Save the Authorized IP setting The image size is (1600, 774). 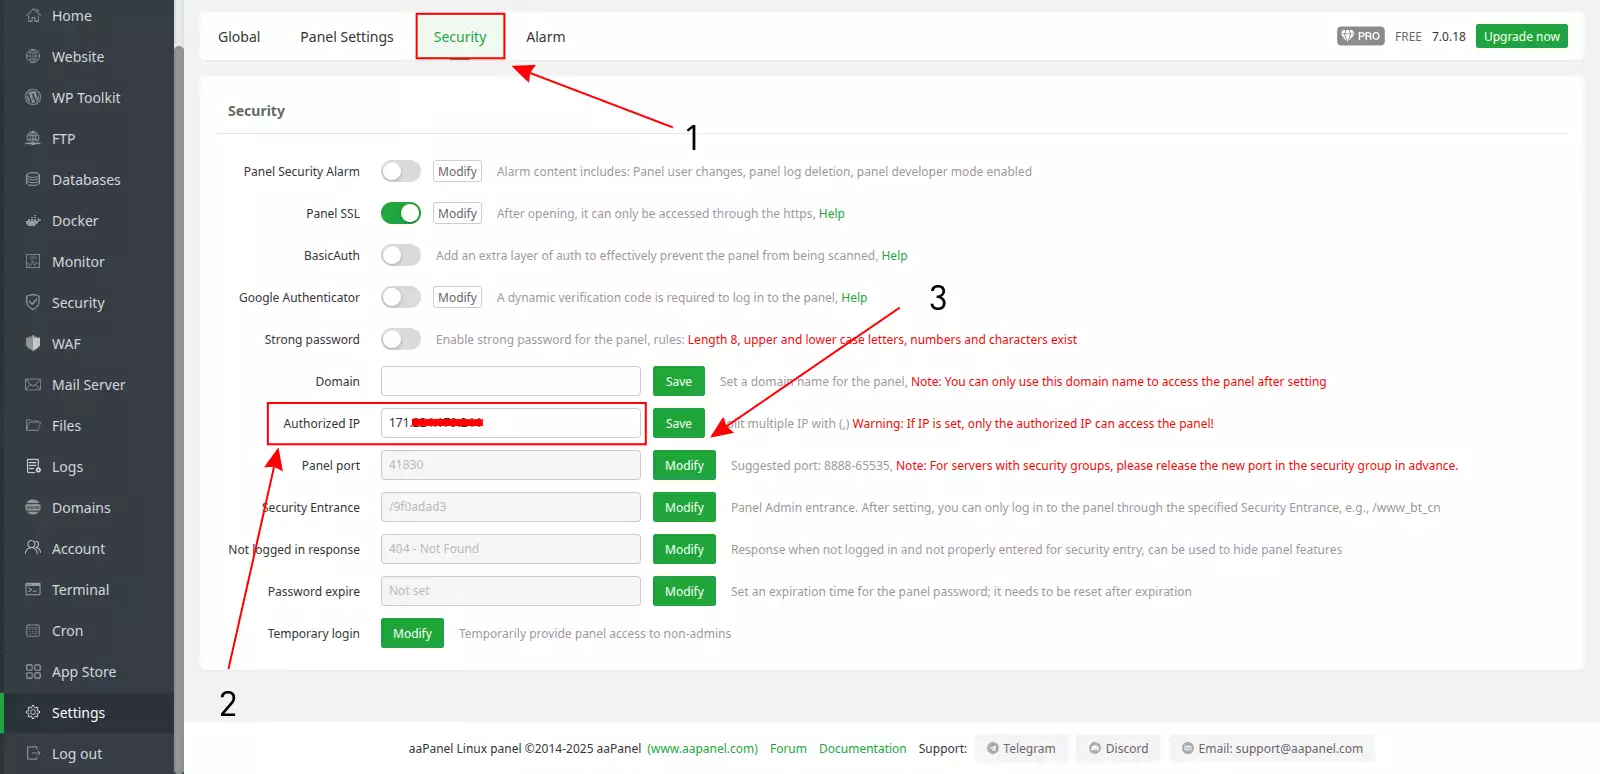coord(678,424)
